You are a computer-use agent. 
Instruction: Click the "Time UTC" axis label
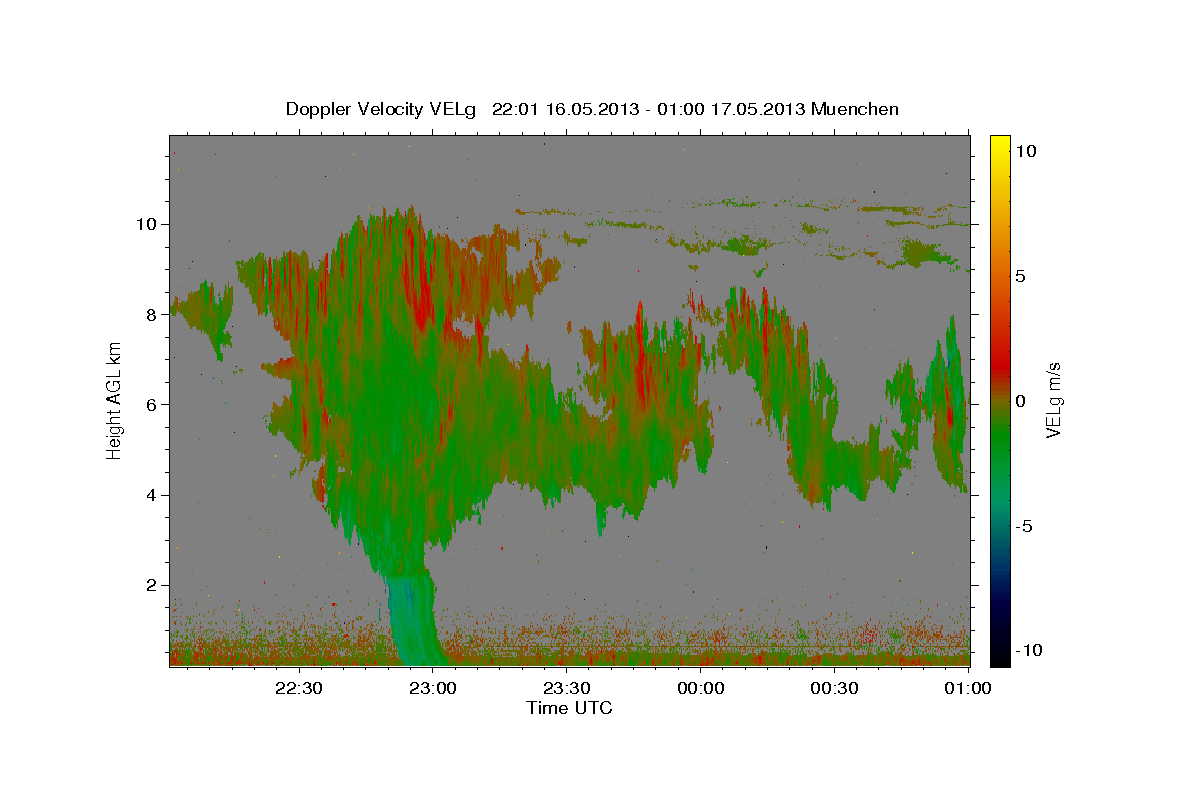click(569, 708)
